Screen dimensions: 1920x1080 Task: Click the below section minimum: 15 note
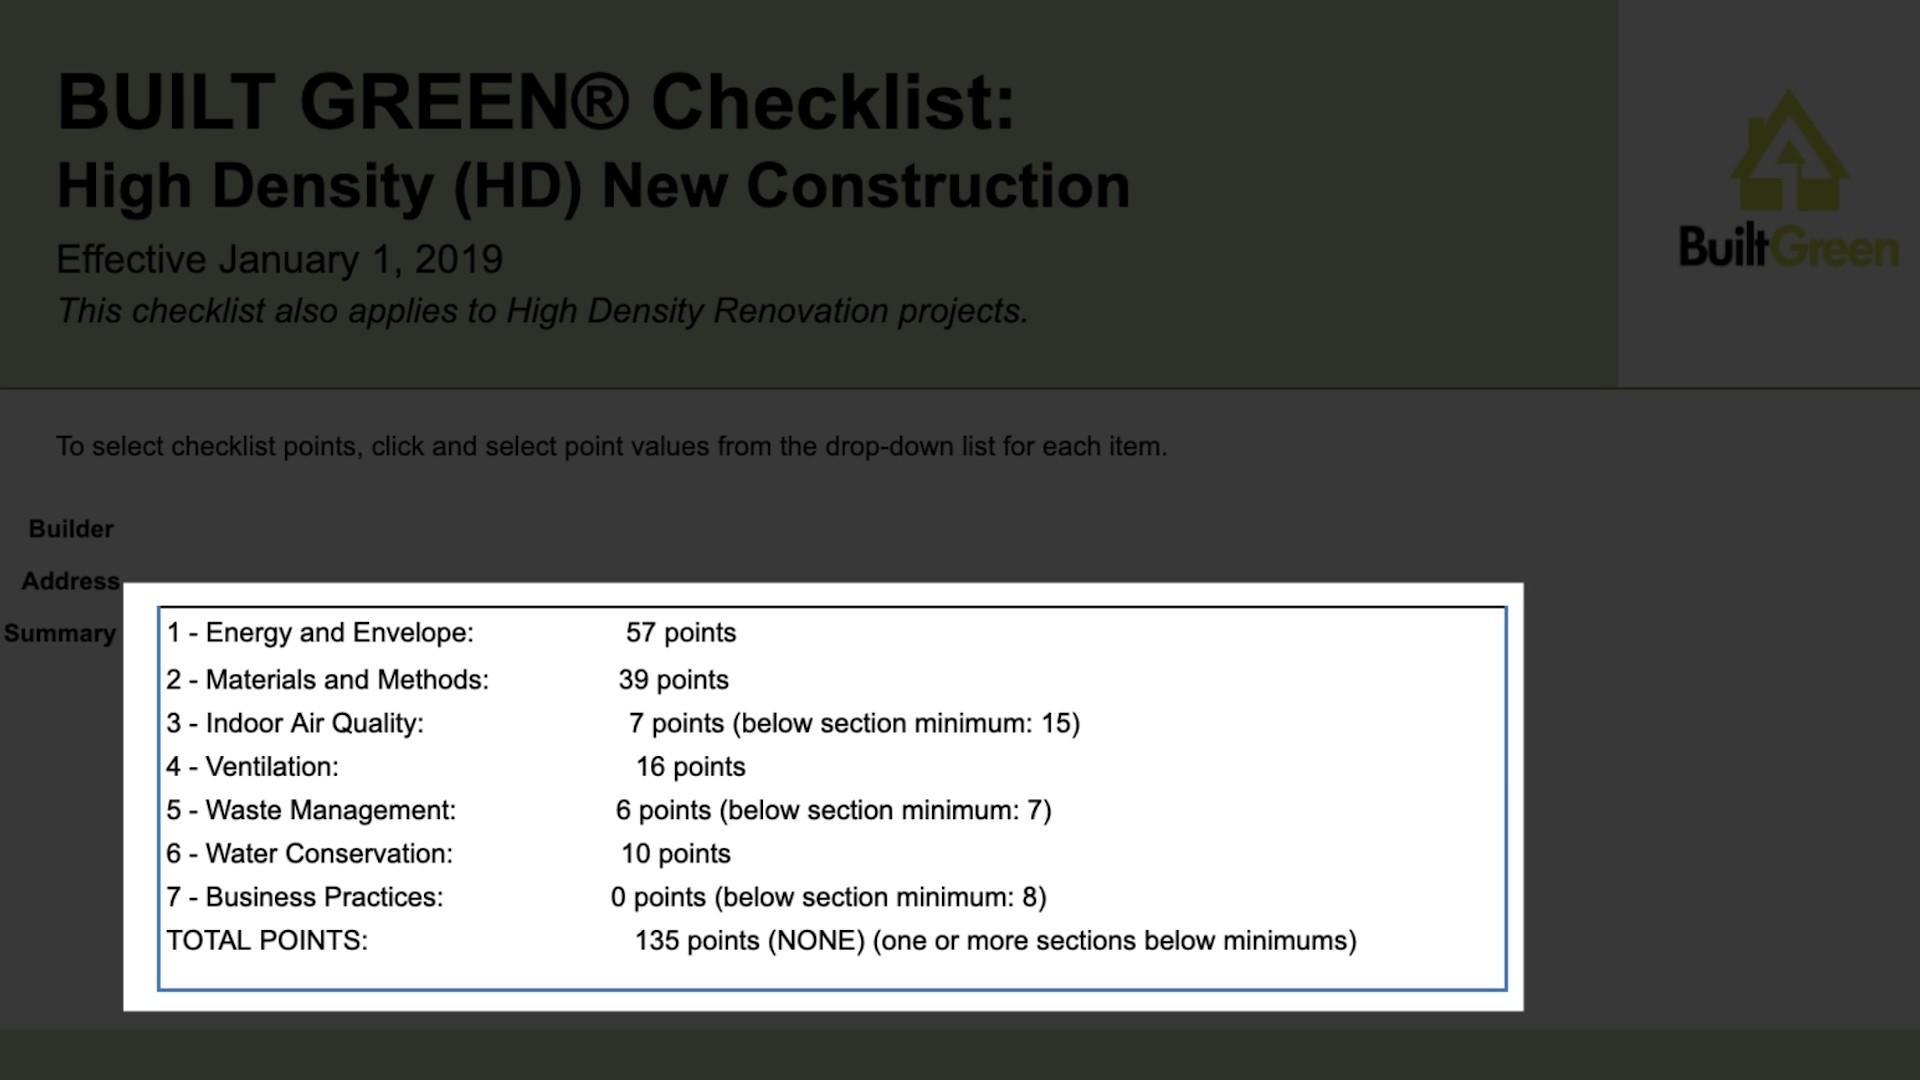(906, 724)
